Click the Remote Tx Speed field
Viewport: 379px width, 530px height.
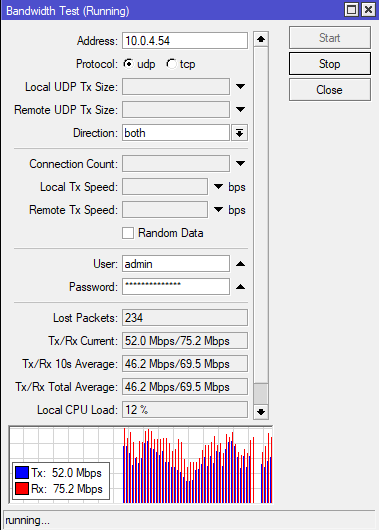(x=165, y=210)
